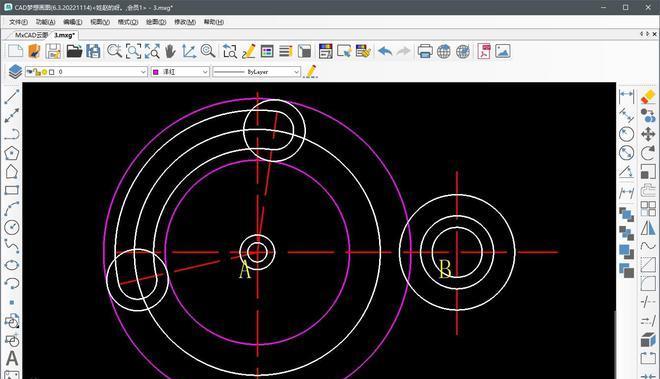Click the floppy disk Save icon
Screen dimensions: 660x379
pos(53,51)
